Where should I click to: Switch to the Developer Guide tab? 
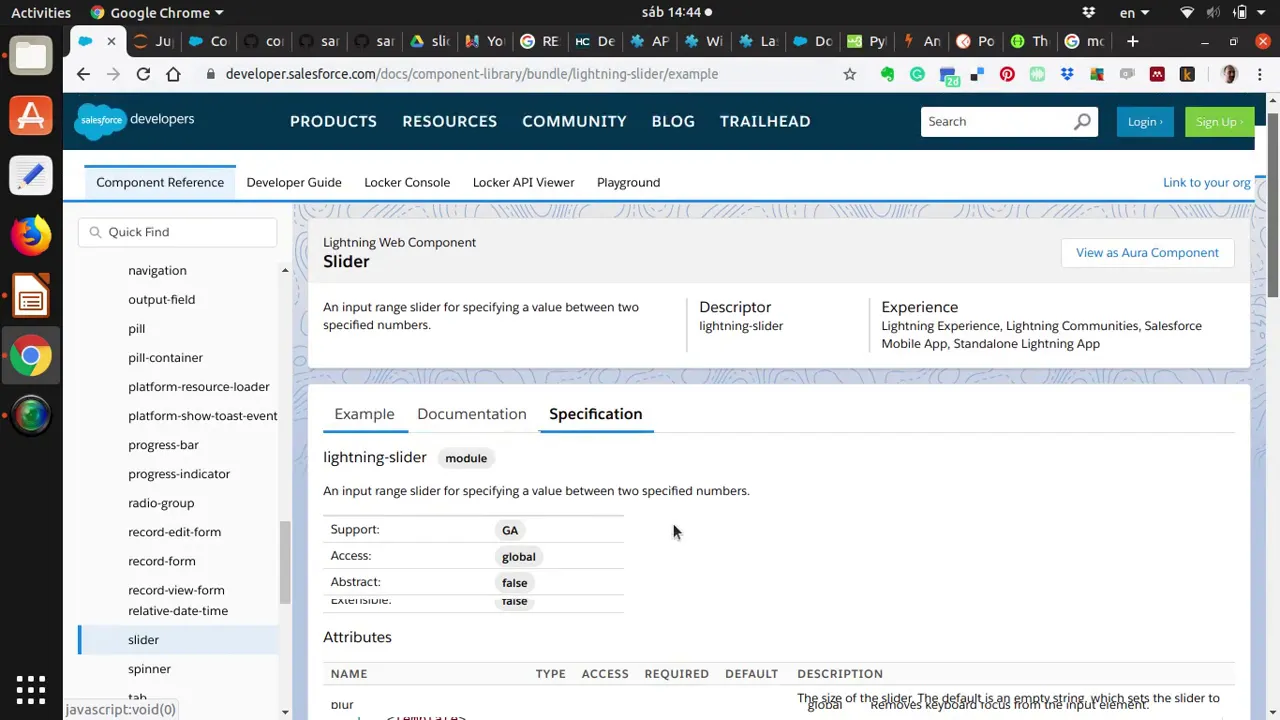[294, 182]
